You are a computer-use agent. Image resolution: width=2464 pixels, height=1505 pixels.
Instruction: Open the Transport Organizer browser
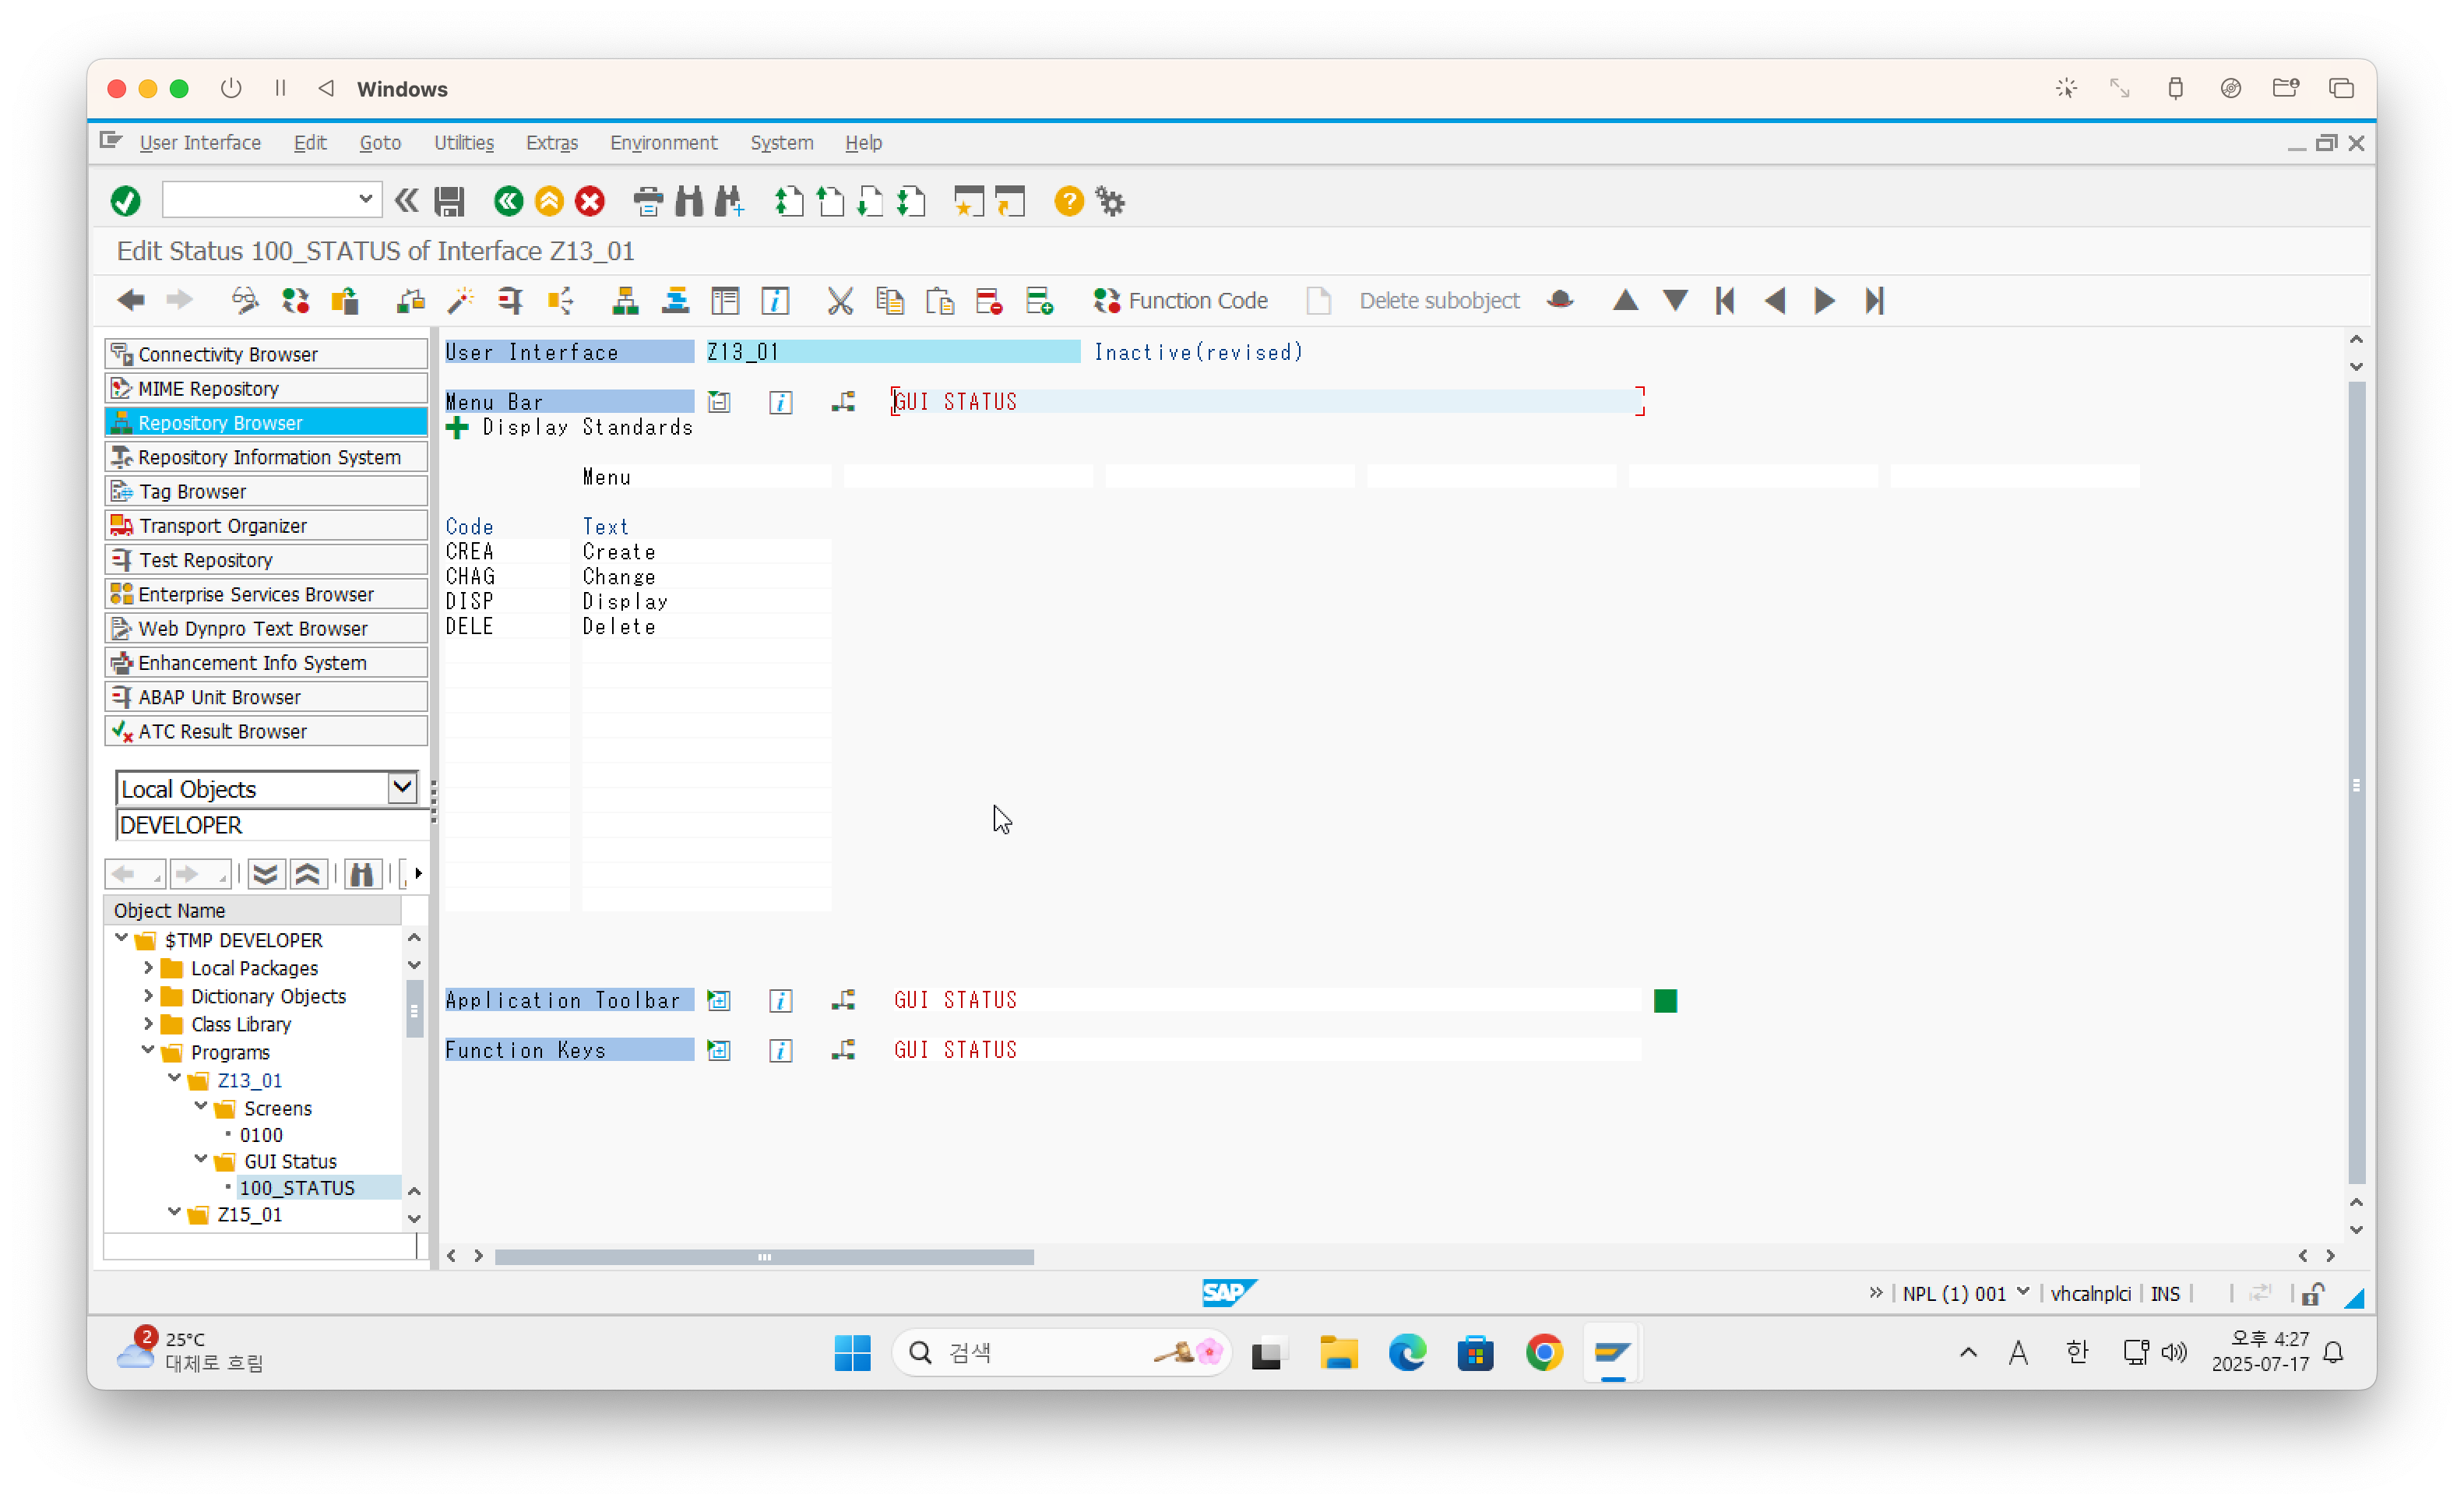(x=266, y=526)
